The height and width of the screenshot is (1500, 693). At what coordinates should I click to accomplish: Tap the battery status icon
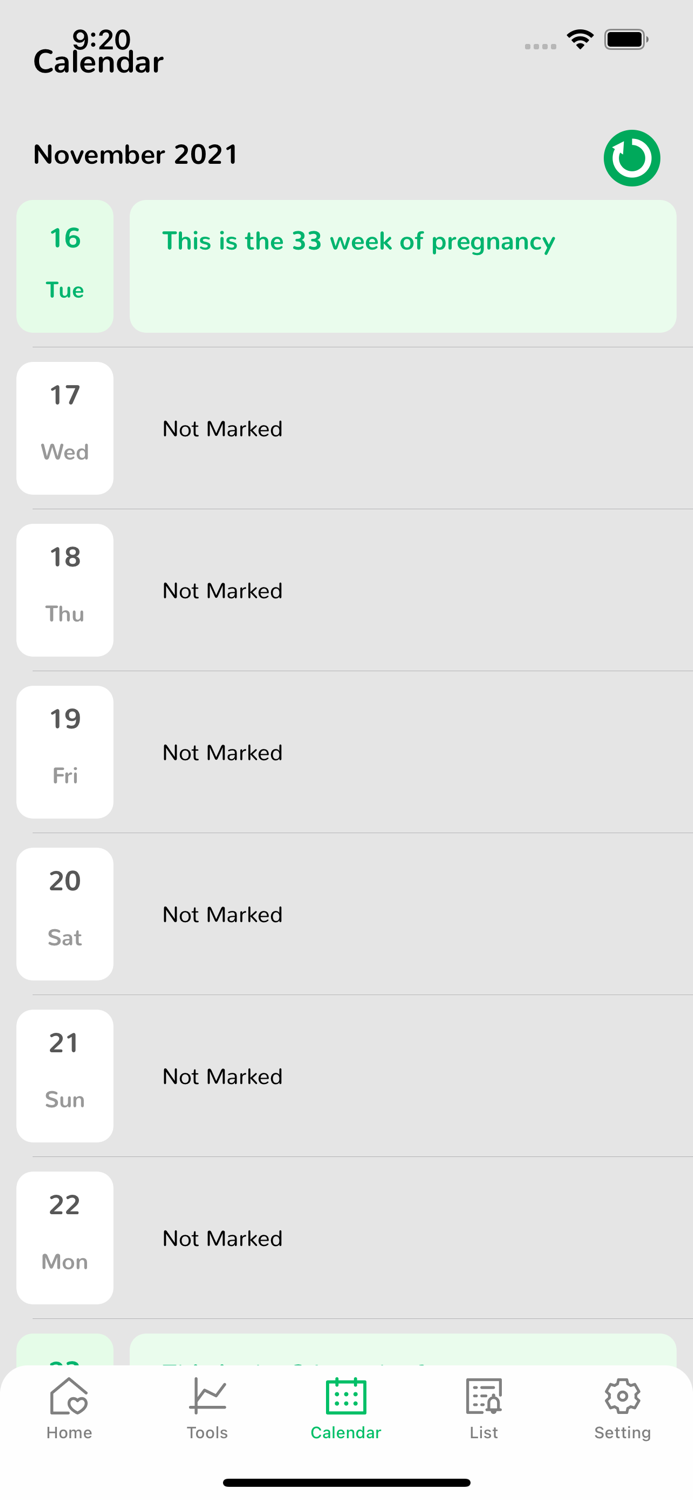(626, 40)
